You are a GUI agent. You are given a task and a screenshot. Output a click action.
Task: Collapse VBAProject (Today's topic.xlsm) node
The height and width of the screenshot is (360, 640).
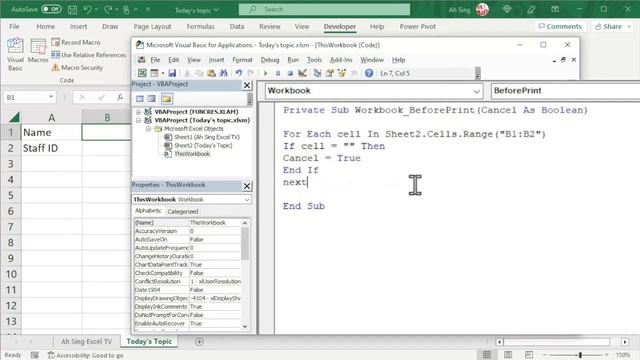pos(138,120)
